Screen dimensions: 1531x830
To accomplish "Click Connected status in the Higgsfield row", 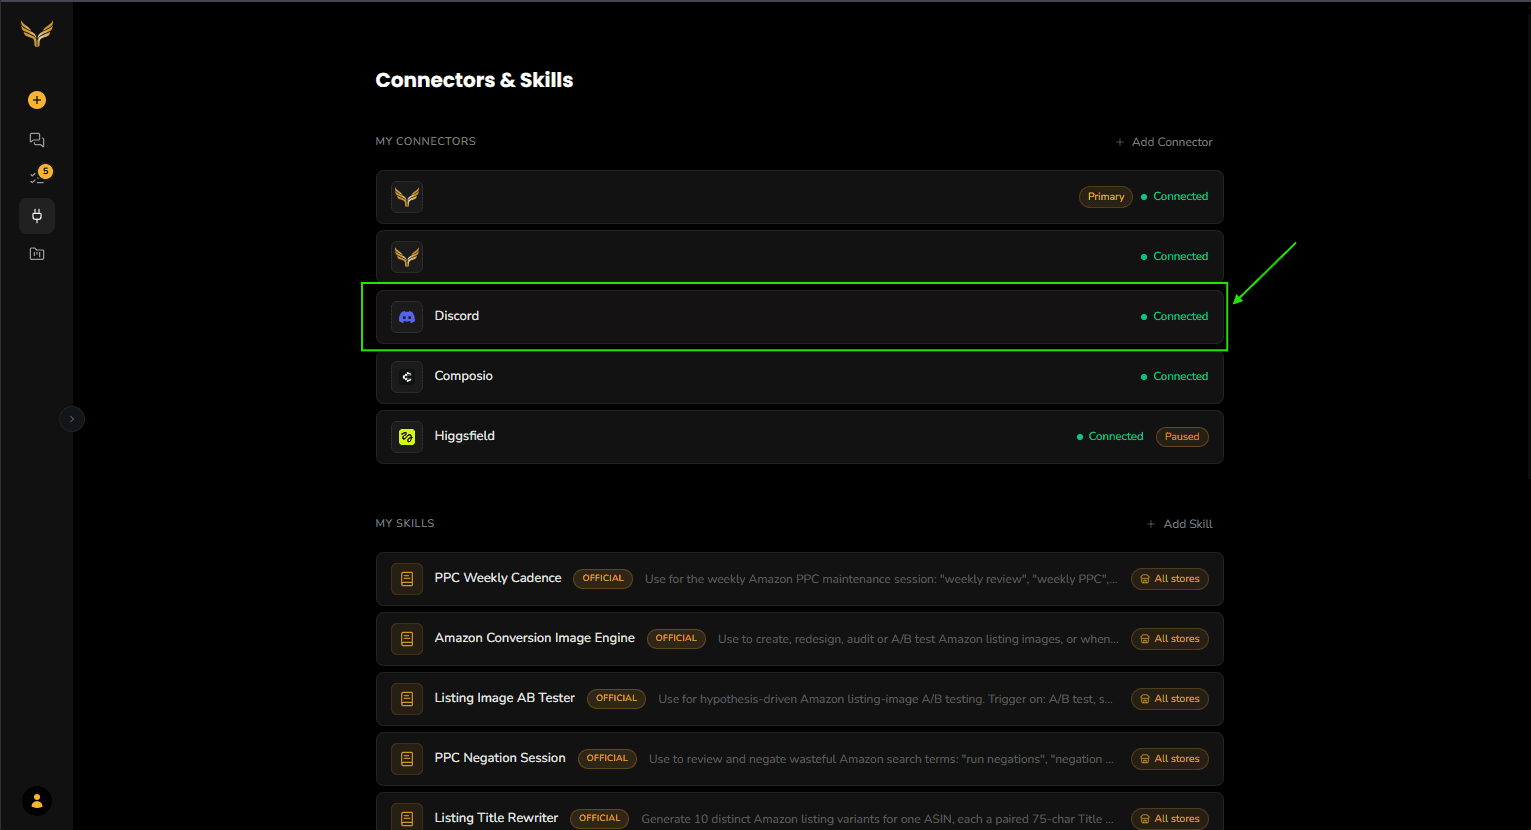I will click(1110, 437).
